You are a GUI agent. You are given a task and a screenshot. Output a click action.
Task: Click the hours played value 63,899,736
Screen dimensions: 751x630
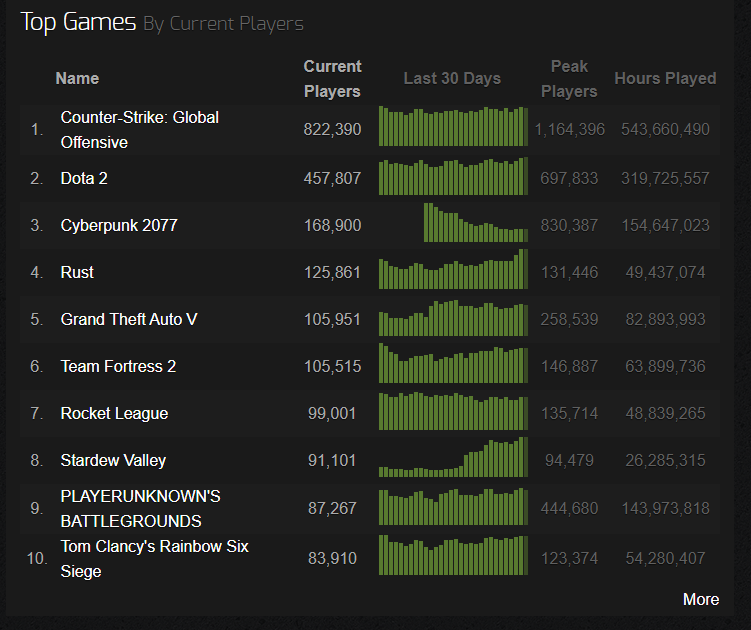pos(665,366)
